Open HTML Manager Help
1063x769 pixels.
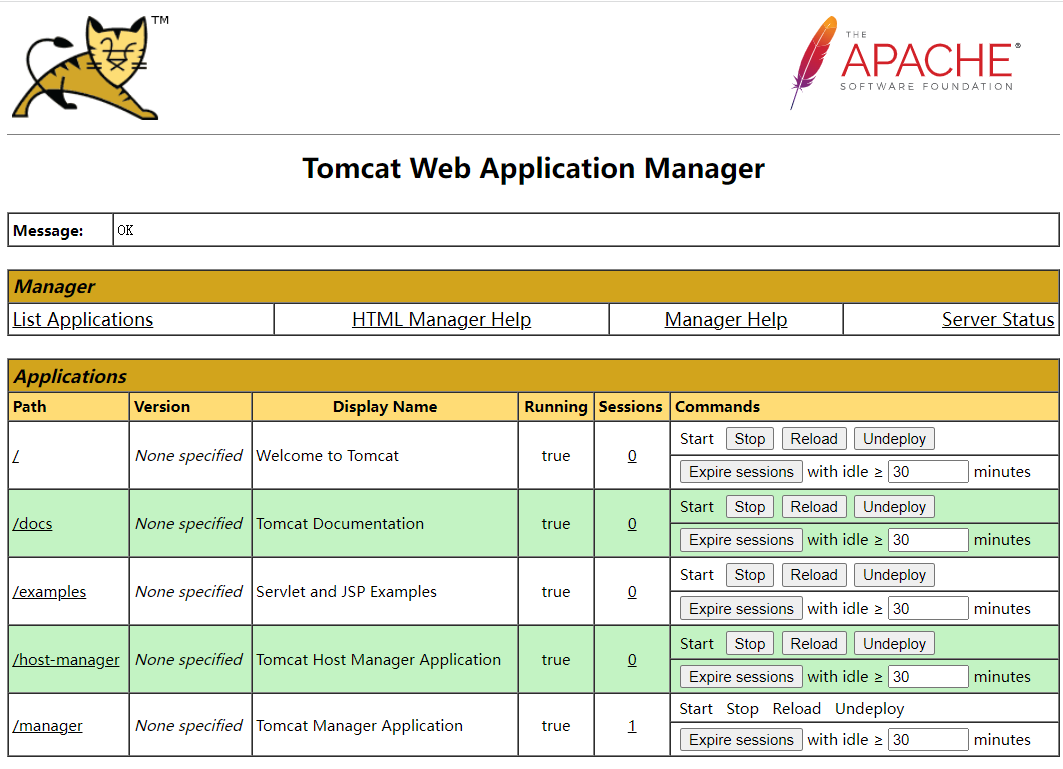(441, 319)
